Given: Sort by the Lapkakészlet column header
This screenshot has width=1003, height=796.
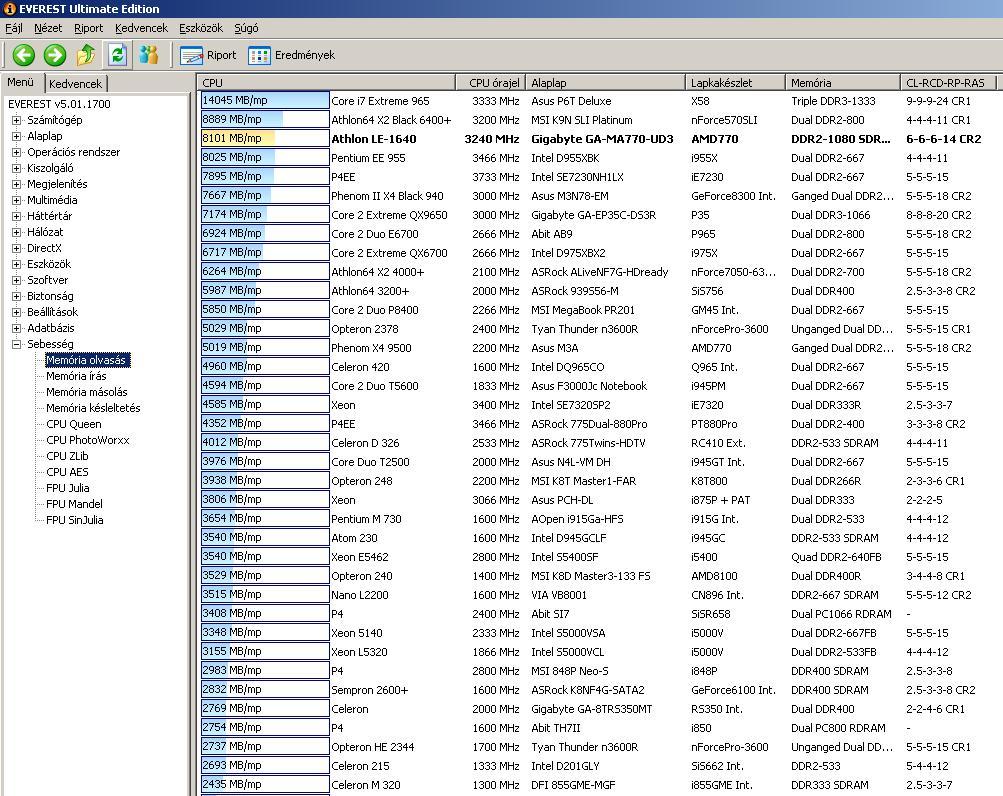Looking at the screenshot, I should coord(735,83).
